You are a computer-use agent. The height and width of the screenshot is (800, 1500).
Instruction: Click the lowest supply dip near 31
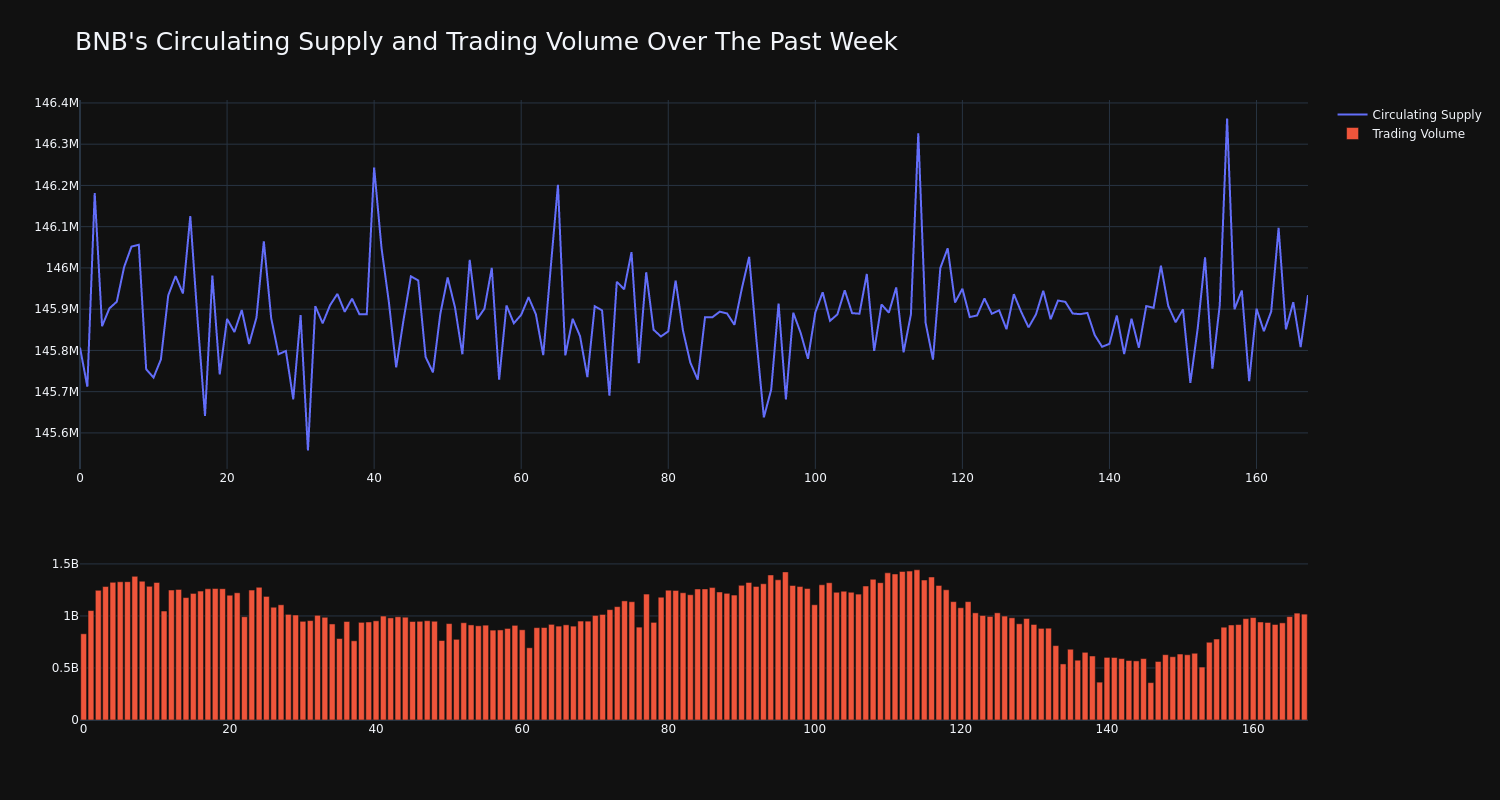pos(308,449)
